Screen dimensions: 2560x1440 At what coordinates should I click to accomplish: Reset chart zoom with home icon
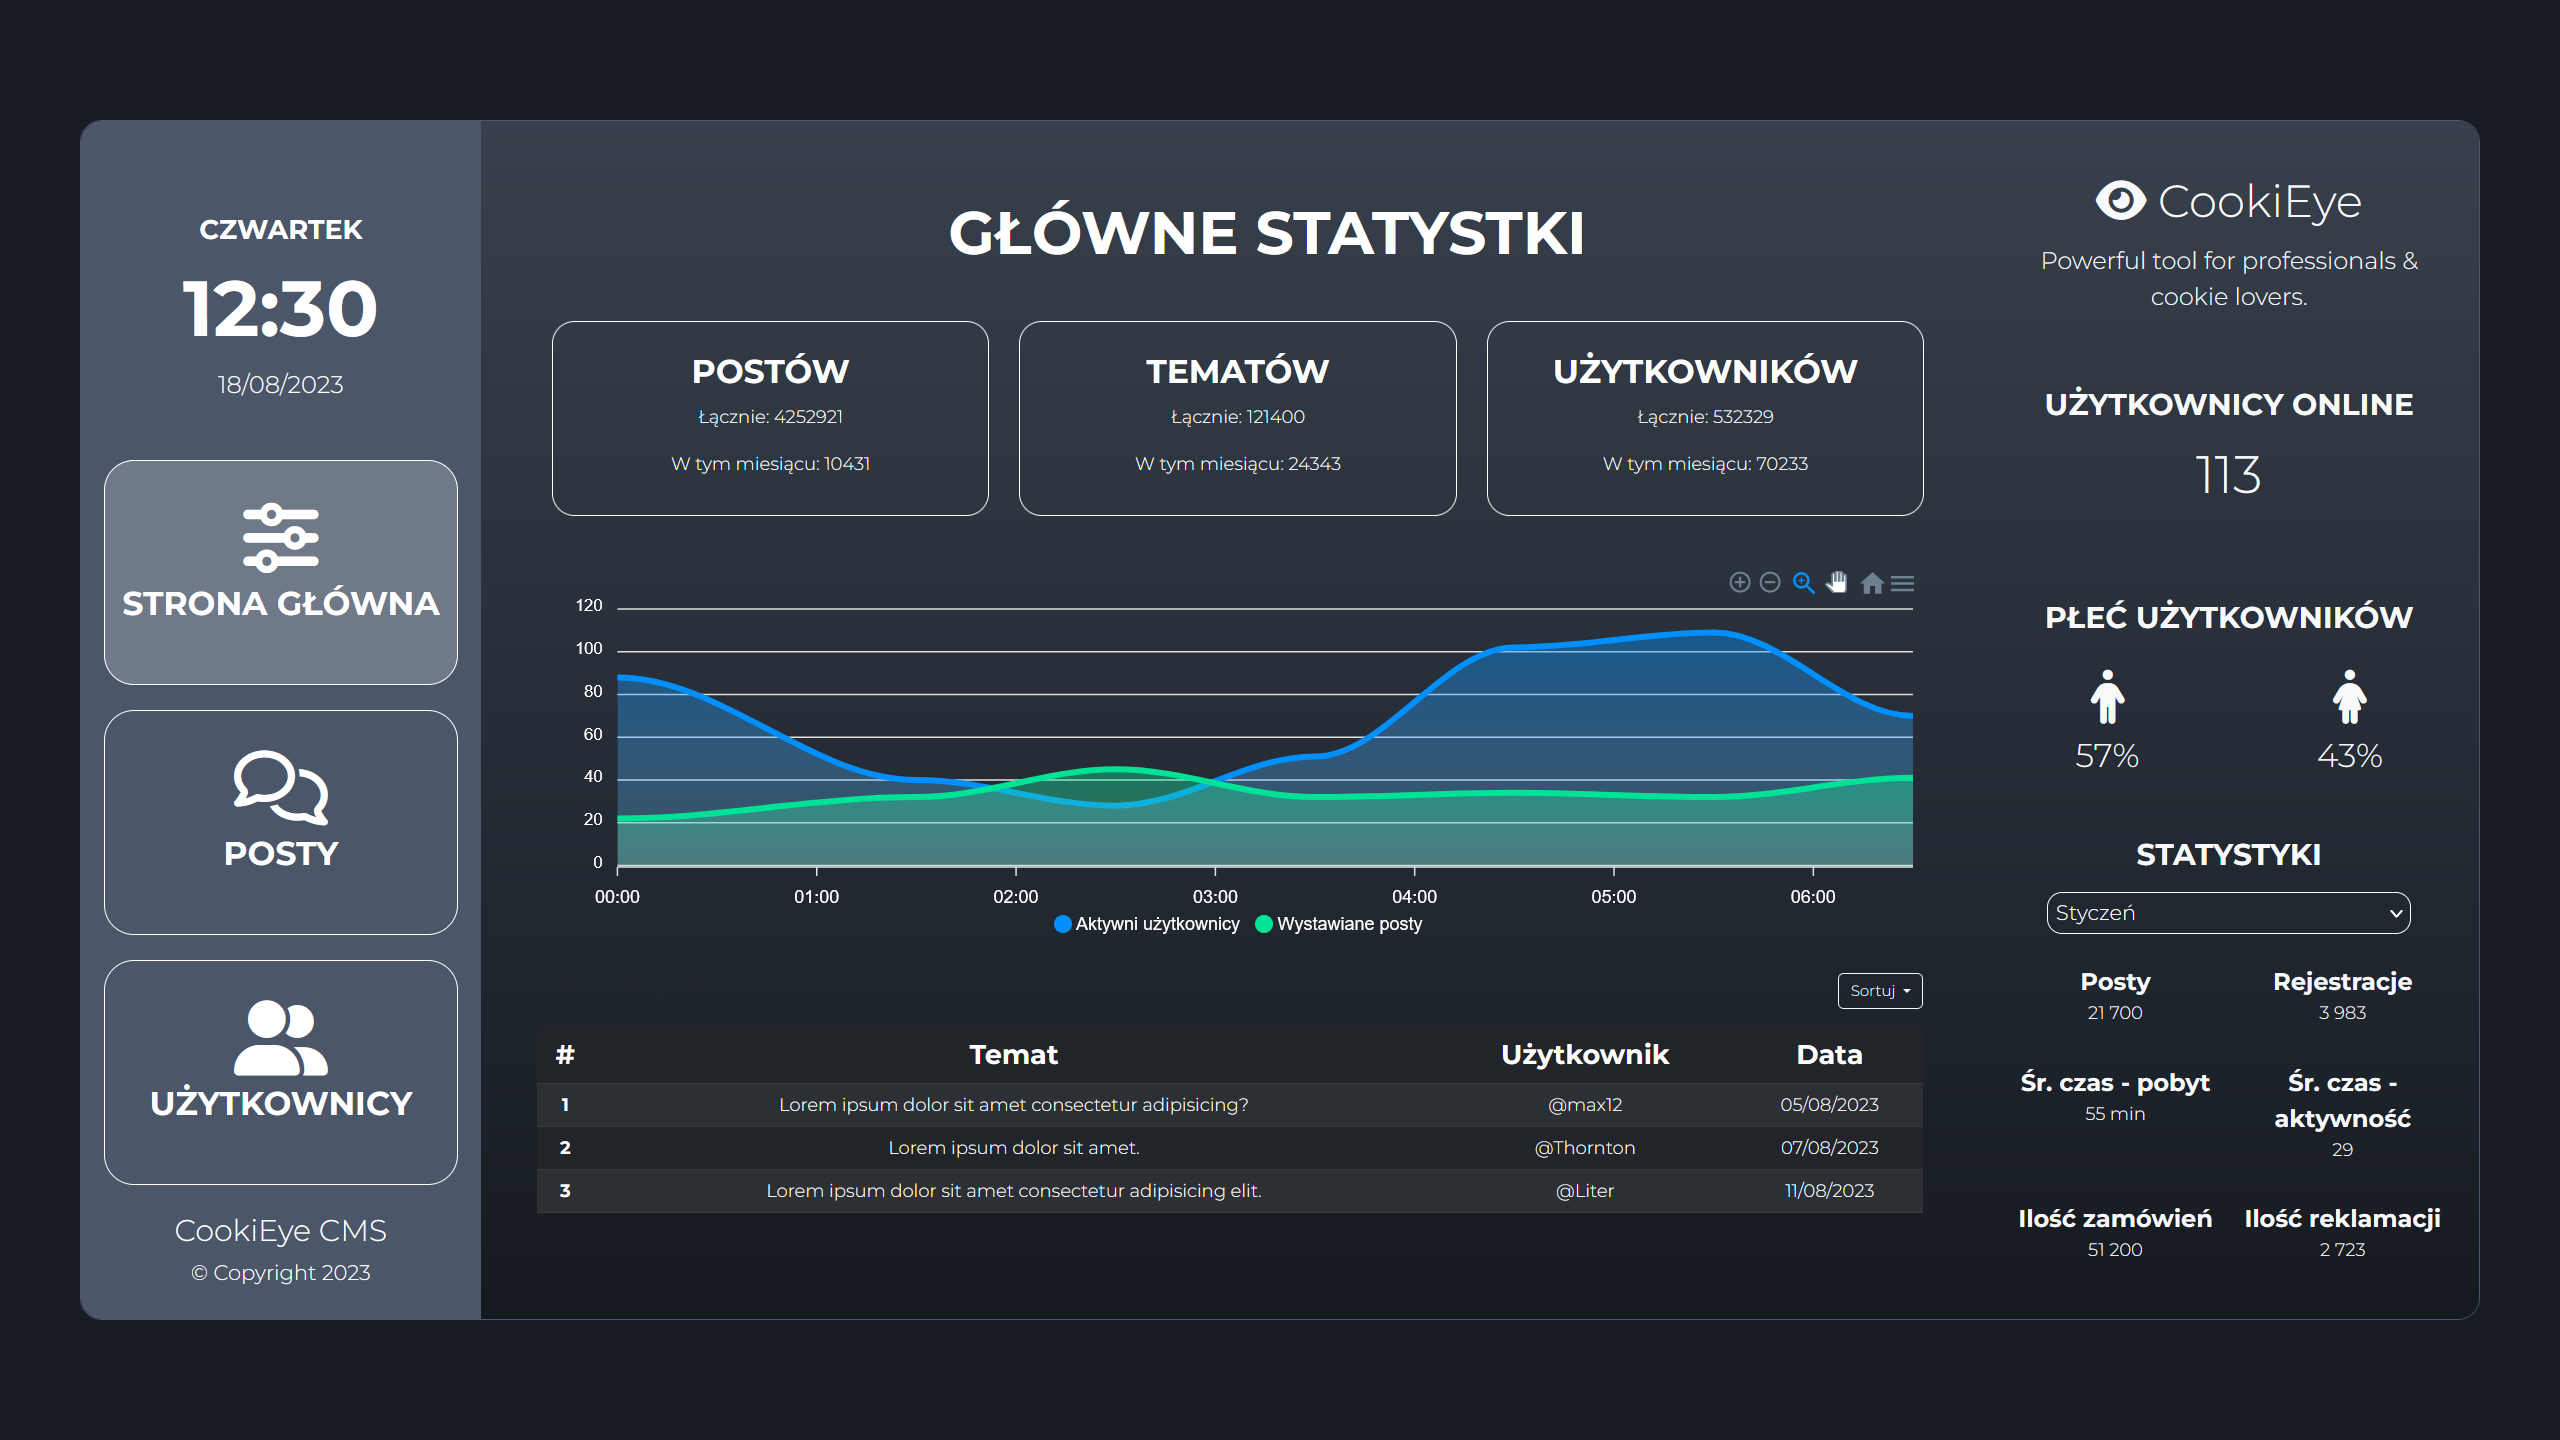1872,583
